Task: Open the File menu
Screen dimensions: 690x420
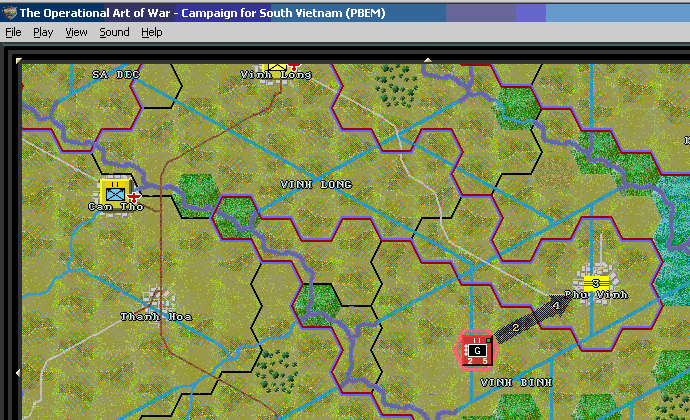Action: [x=13, y=33]
